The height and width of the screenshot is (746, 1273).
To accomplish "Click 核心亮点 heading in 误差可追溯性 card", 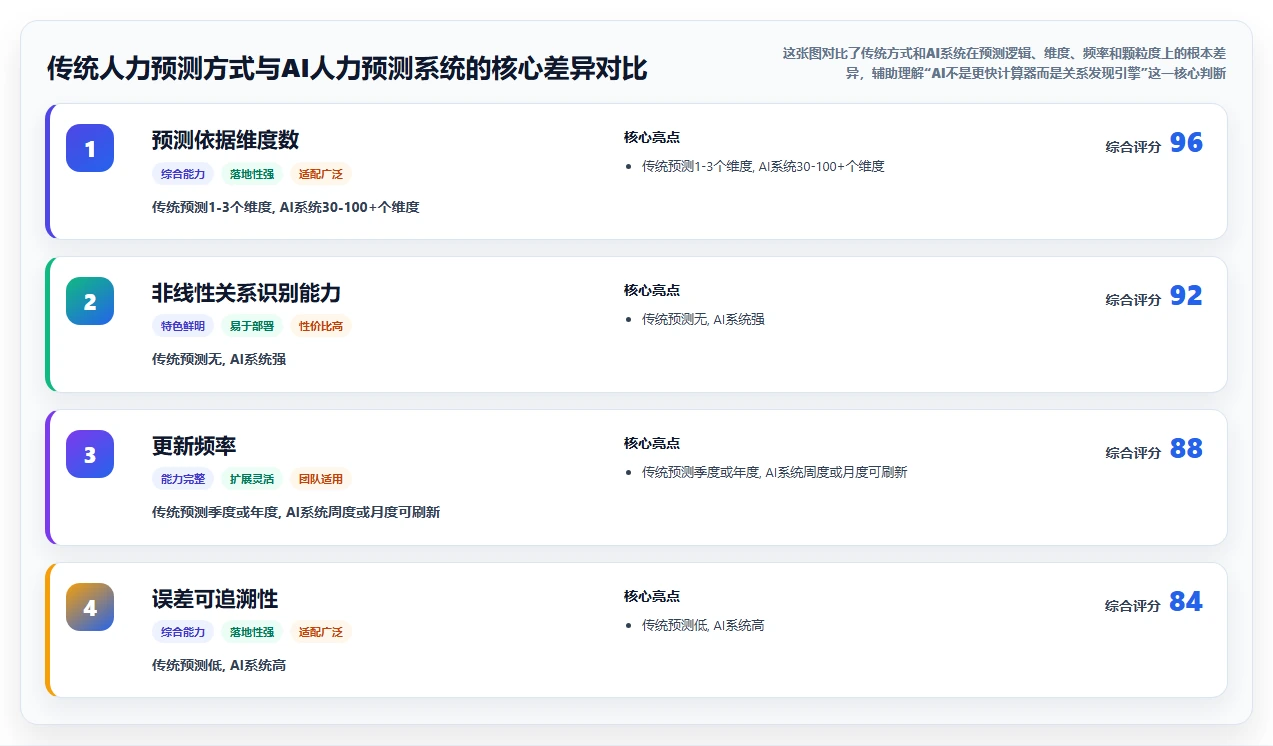I will pos(652,596).
